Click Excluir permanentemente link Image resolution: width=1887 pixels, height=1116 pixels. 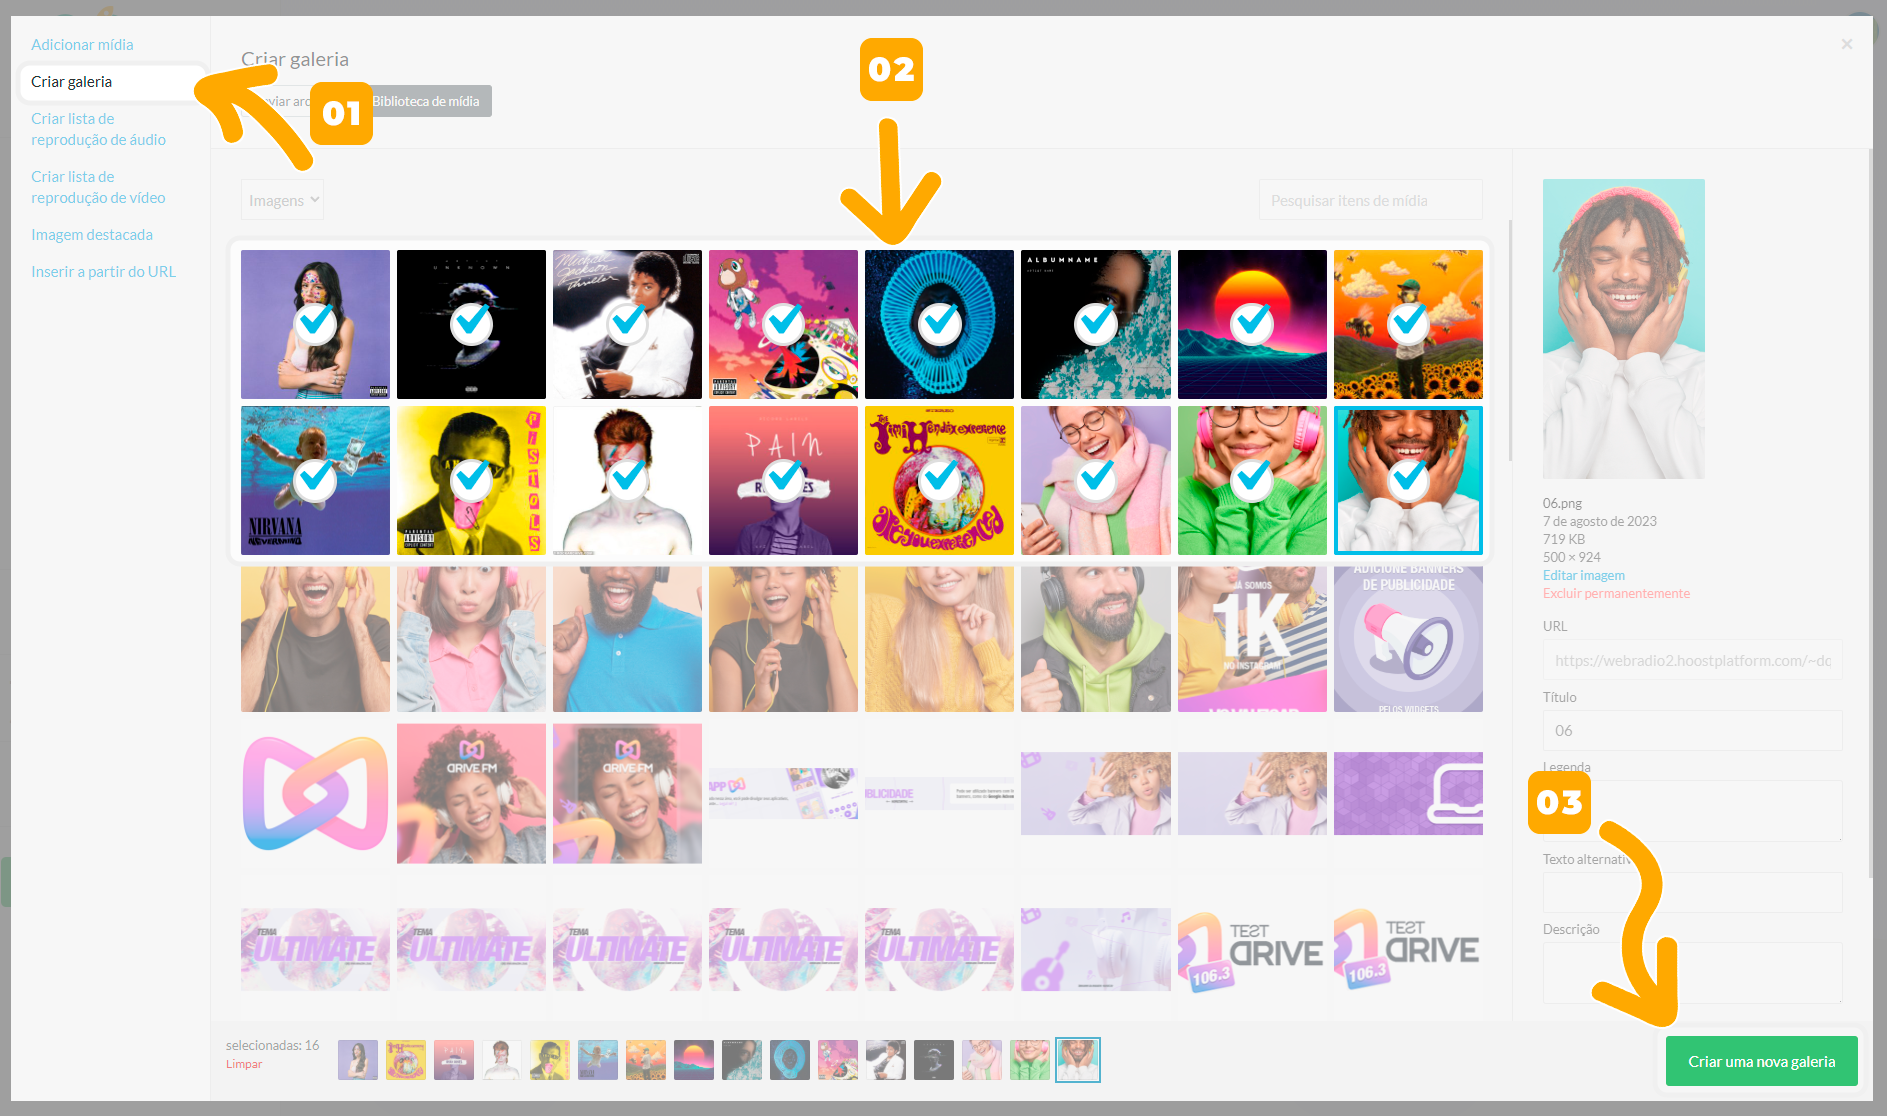tap(1616, 593)
